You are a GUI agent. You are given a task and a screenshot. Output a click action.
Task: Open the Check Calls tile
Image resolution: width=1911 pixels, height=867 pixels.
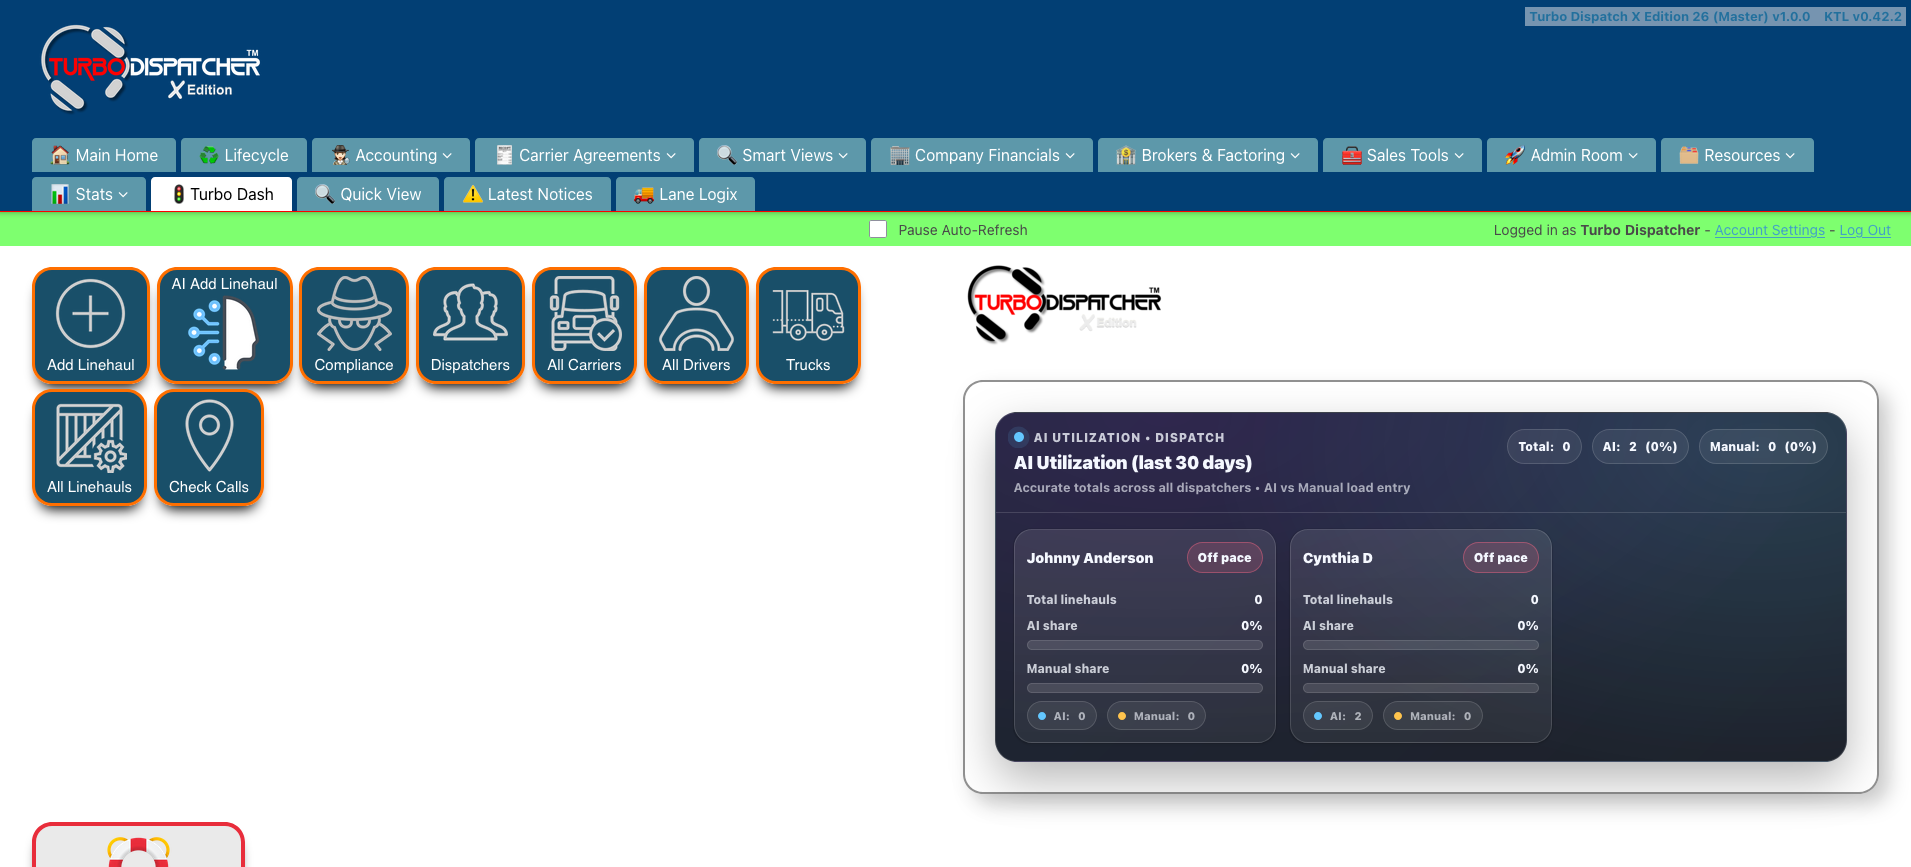click(209, 447)
